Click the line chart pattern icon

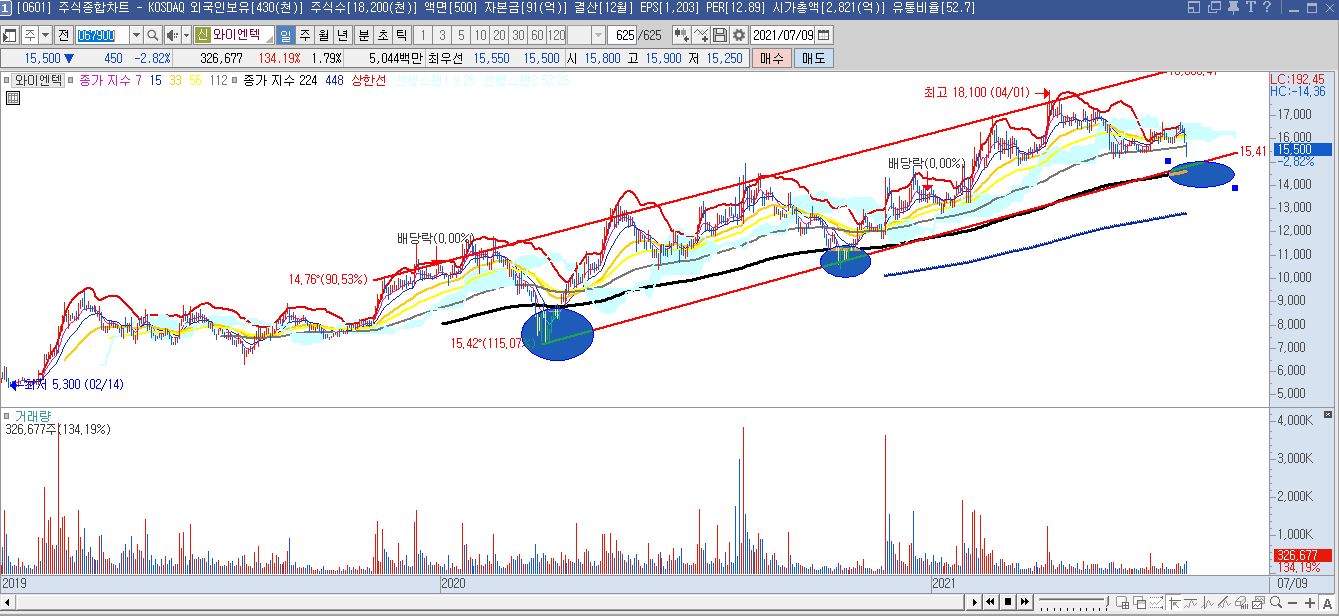pos(1191,602)
